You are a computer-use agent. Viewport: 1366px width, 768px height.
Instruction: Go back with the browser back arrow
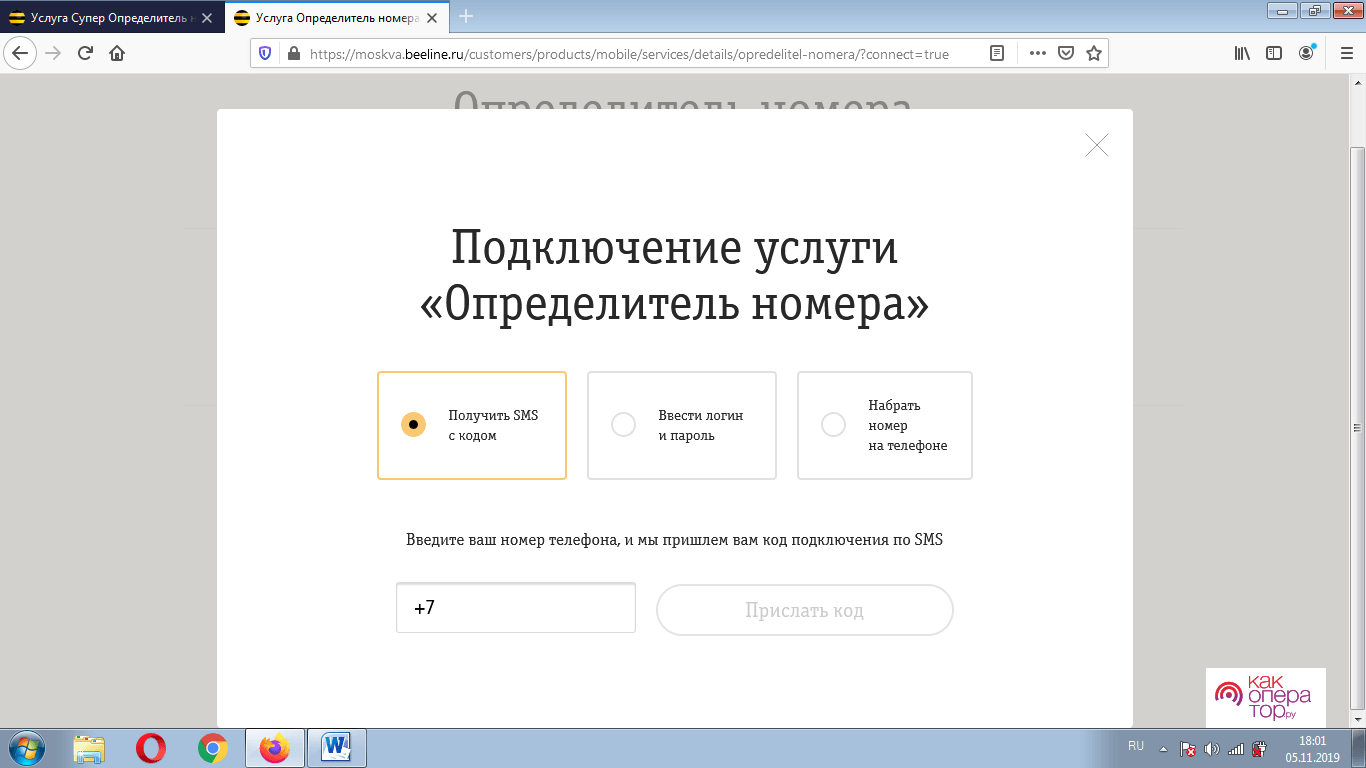coord(19,53)
